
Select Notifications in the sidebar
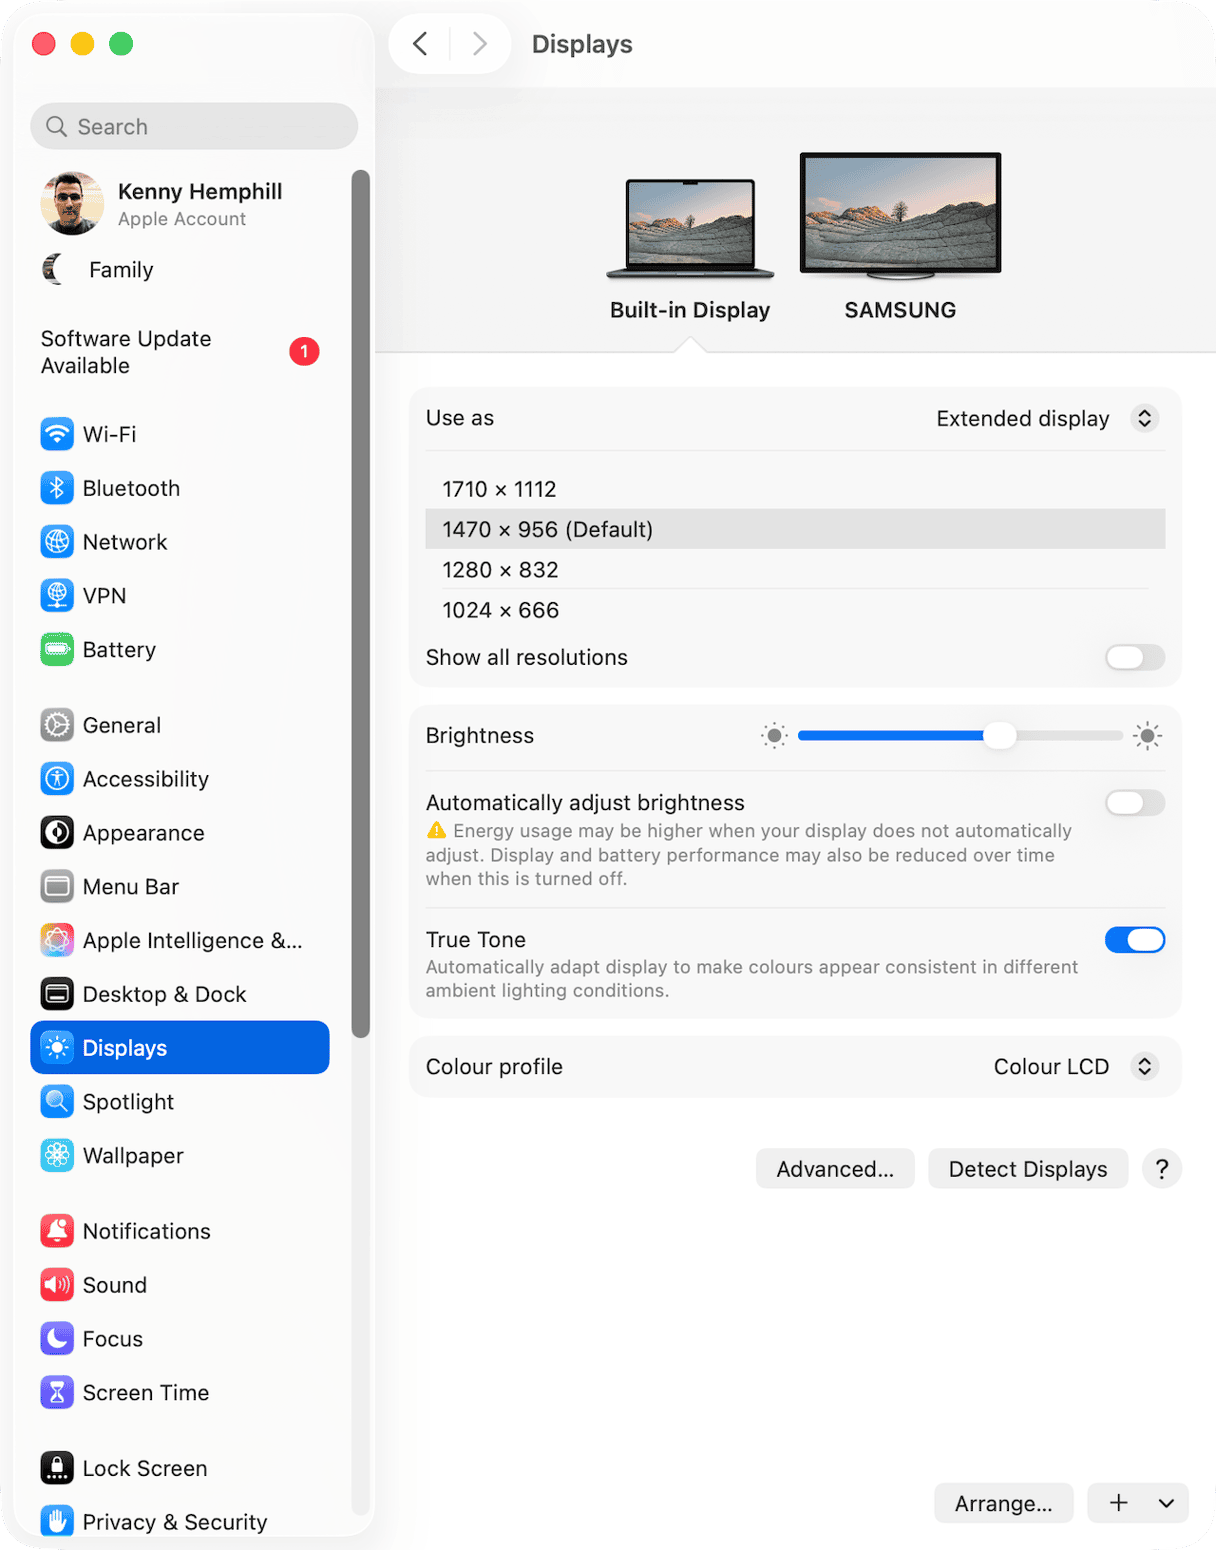(146, 1231)
